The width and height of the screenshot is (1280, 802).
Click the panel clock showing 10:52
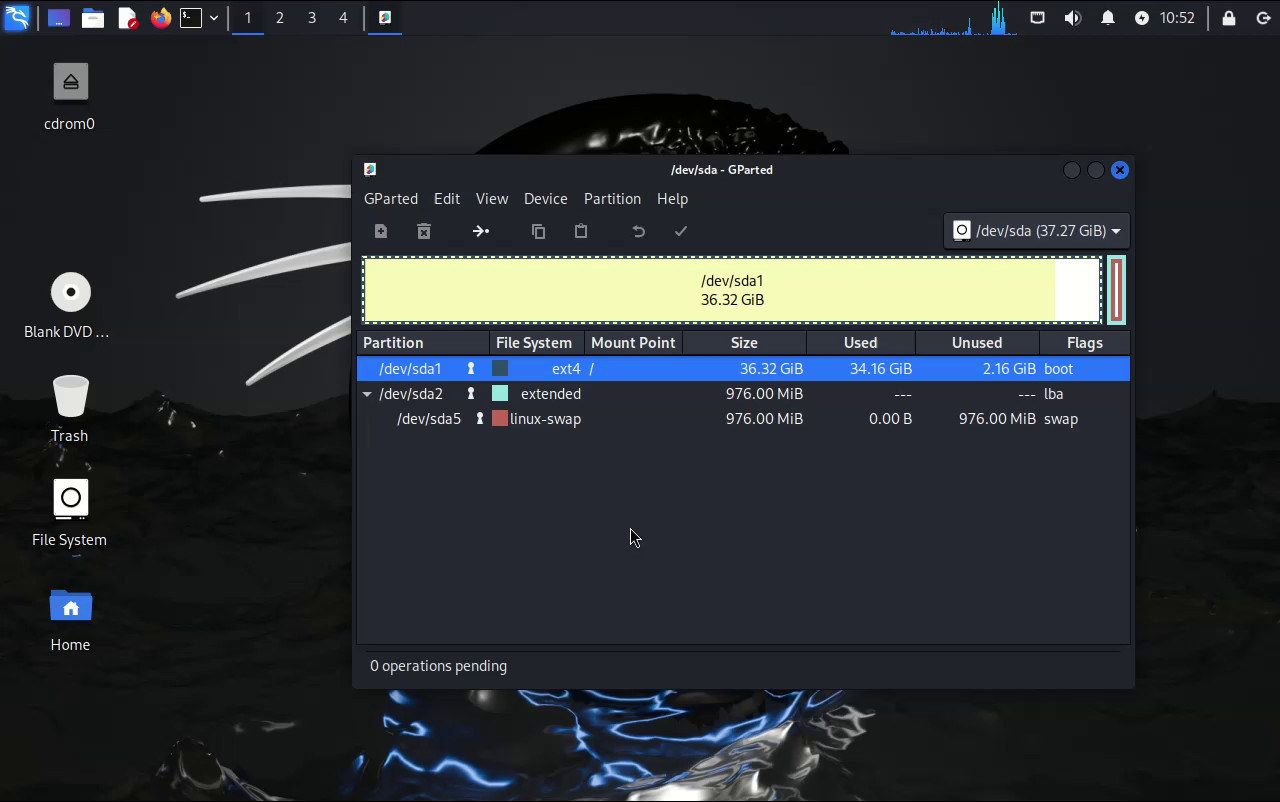pos(1177,18)
